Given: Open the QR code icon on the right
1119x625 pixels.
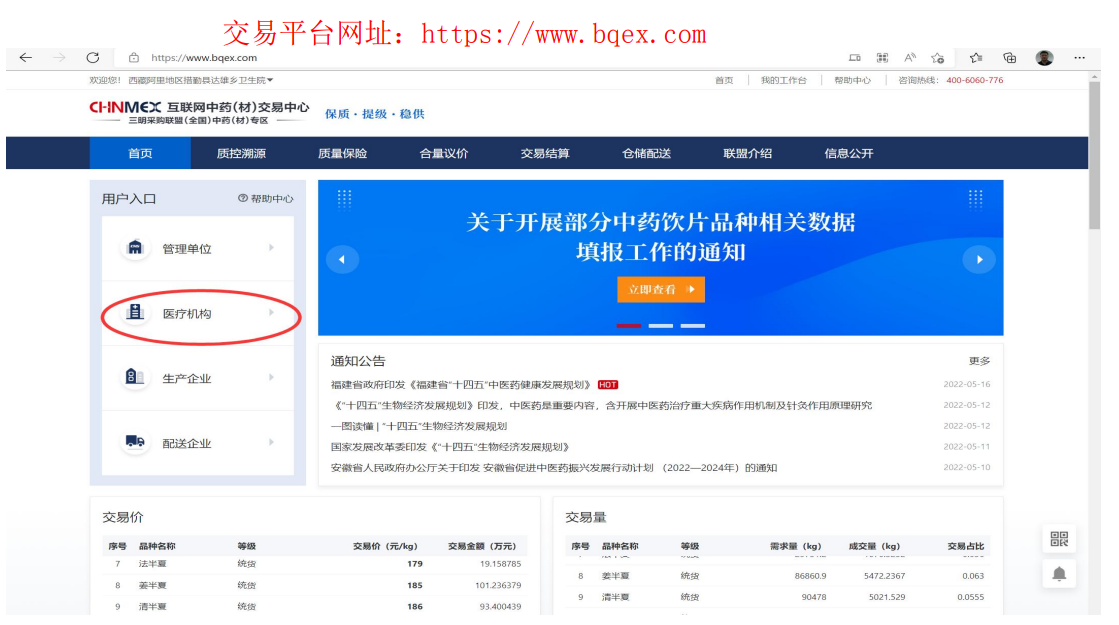Looking at the screenshot, I should pos(1059,539).
